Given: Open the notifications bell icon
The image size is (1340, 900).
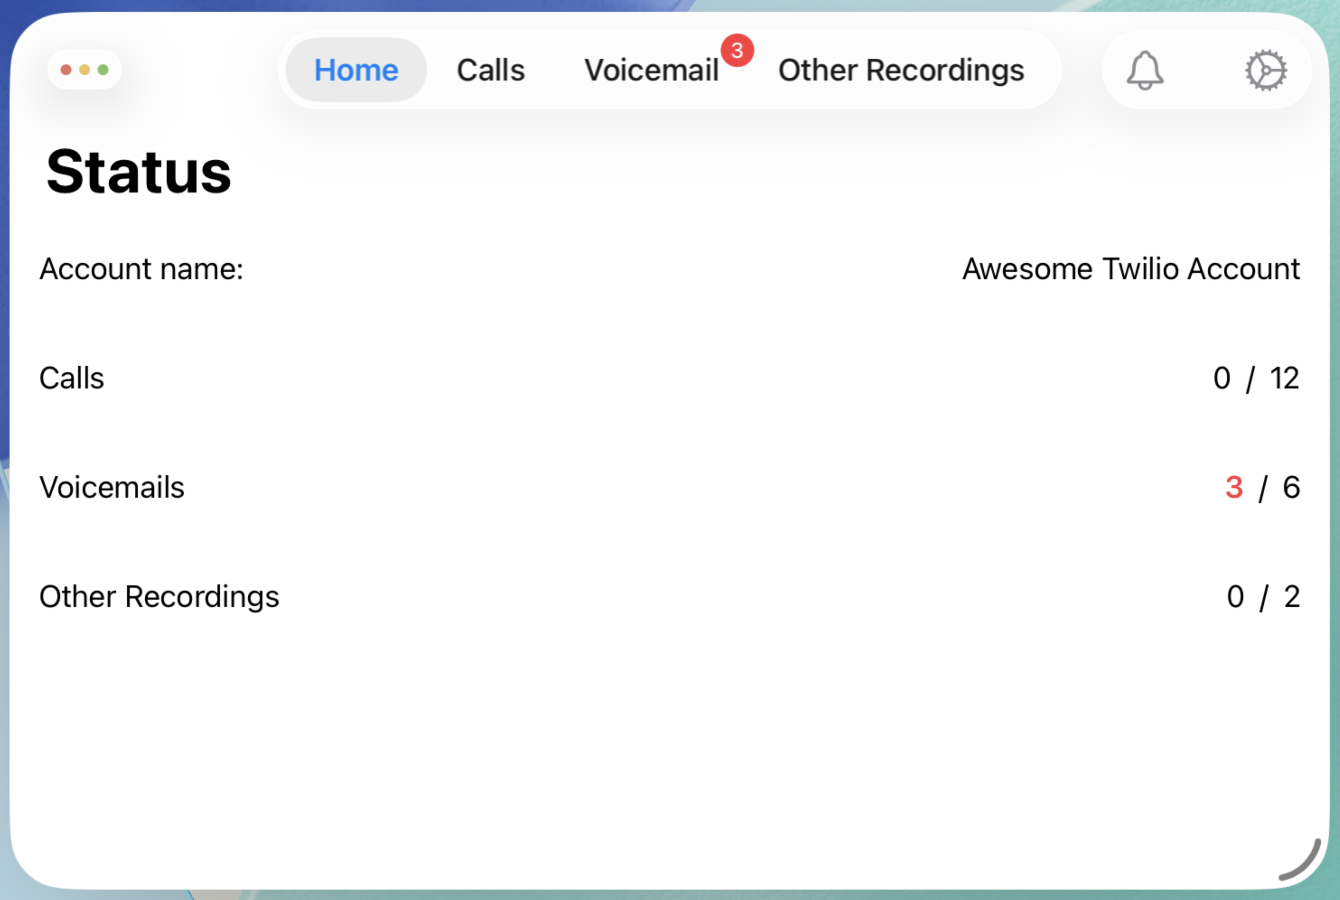Looking at the screenshot, I should click(1145, 70).
